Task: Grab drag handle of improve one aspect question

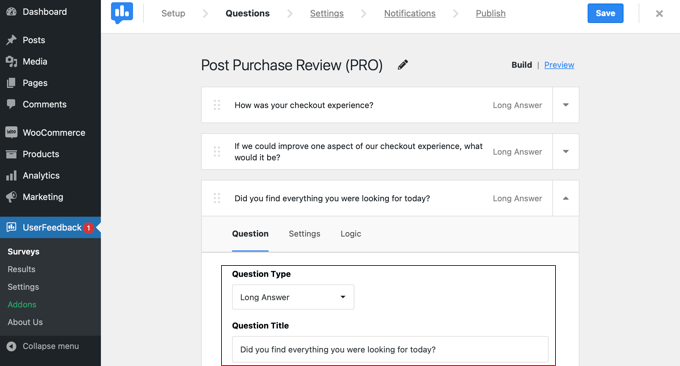Action: click(217, 152)
